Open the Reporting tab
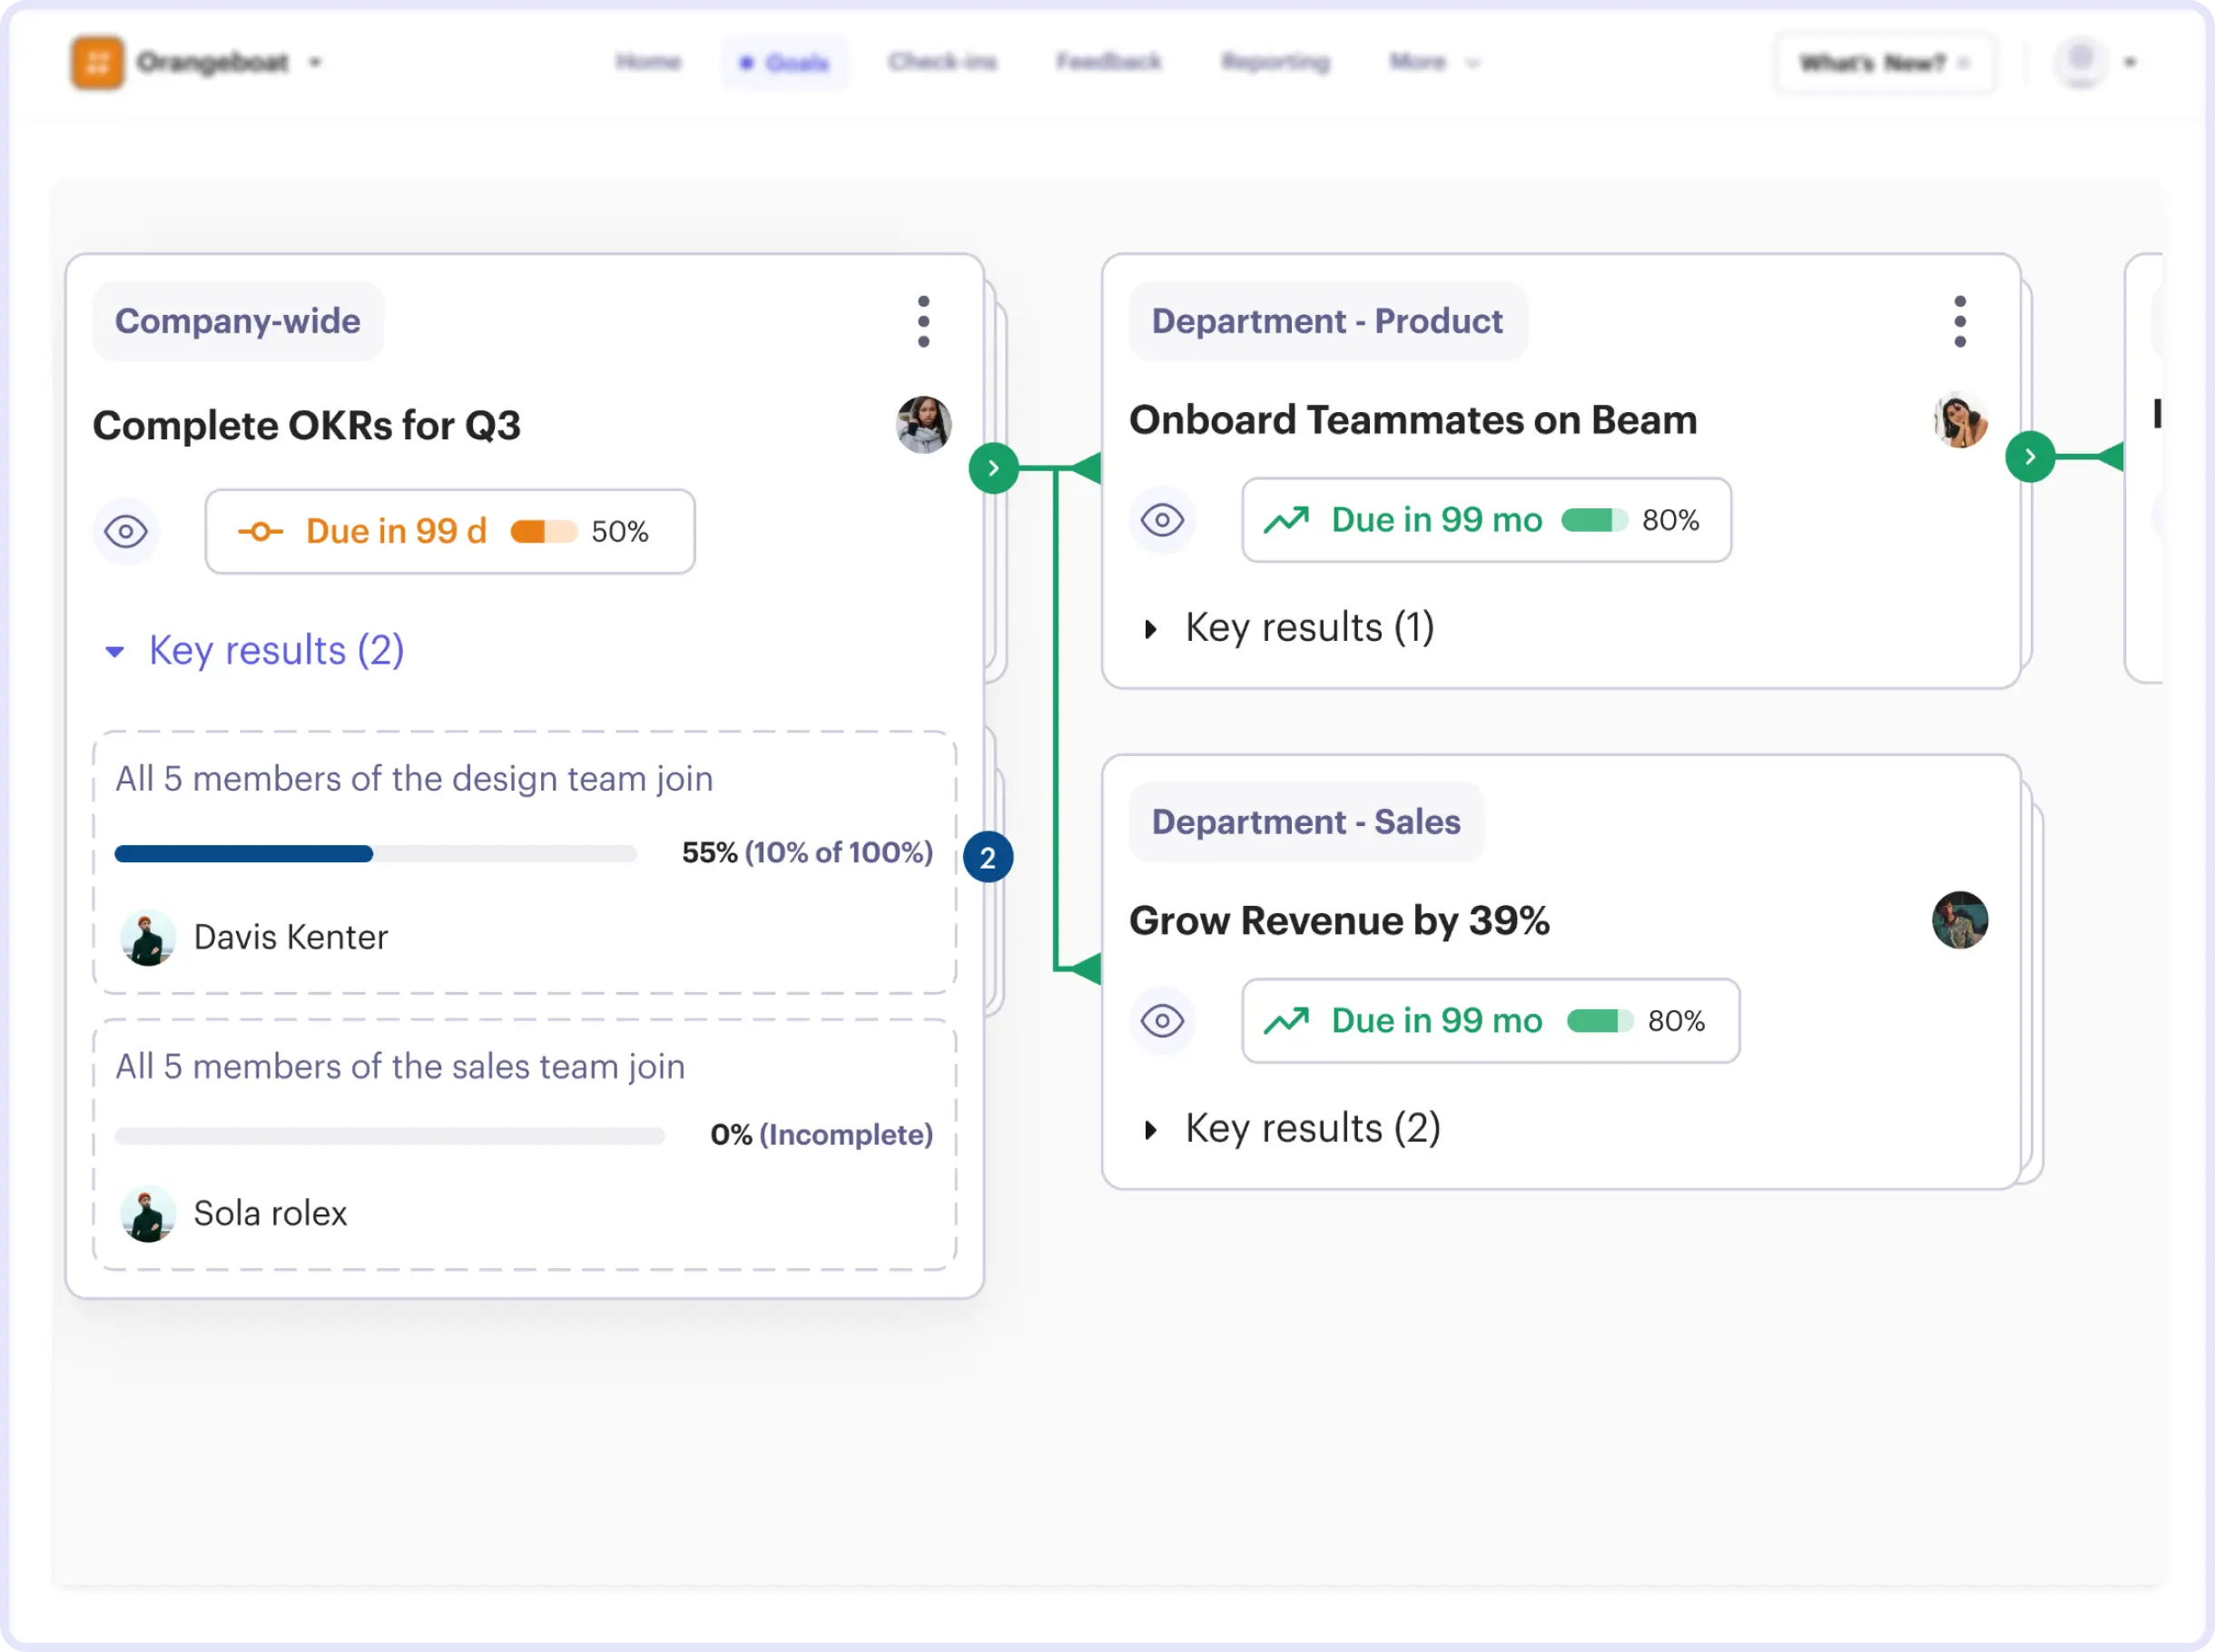2215x1652 pixels. click(x=1275, y=62)
